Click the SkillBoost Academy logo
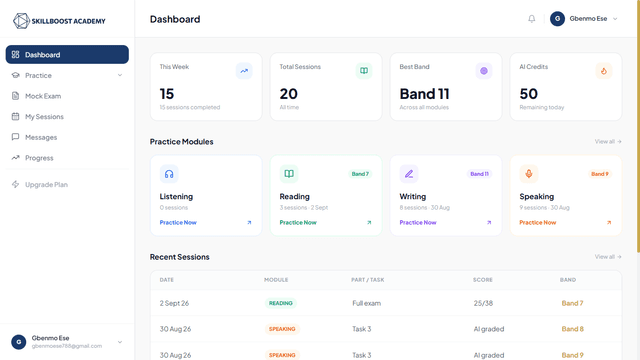Viewport: 640px width, 360px height. click(x=59, y=21)
